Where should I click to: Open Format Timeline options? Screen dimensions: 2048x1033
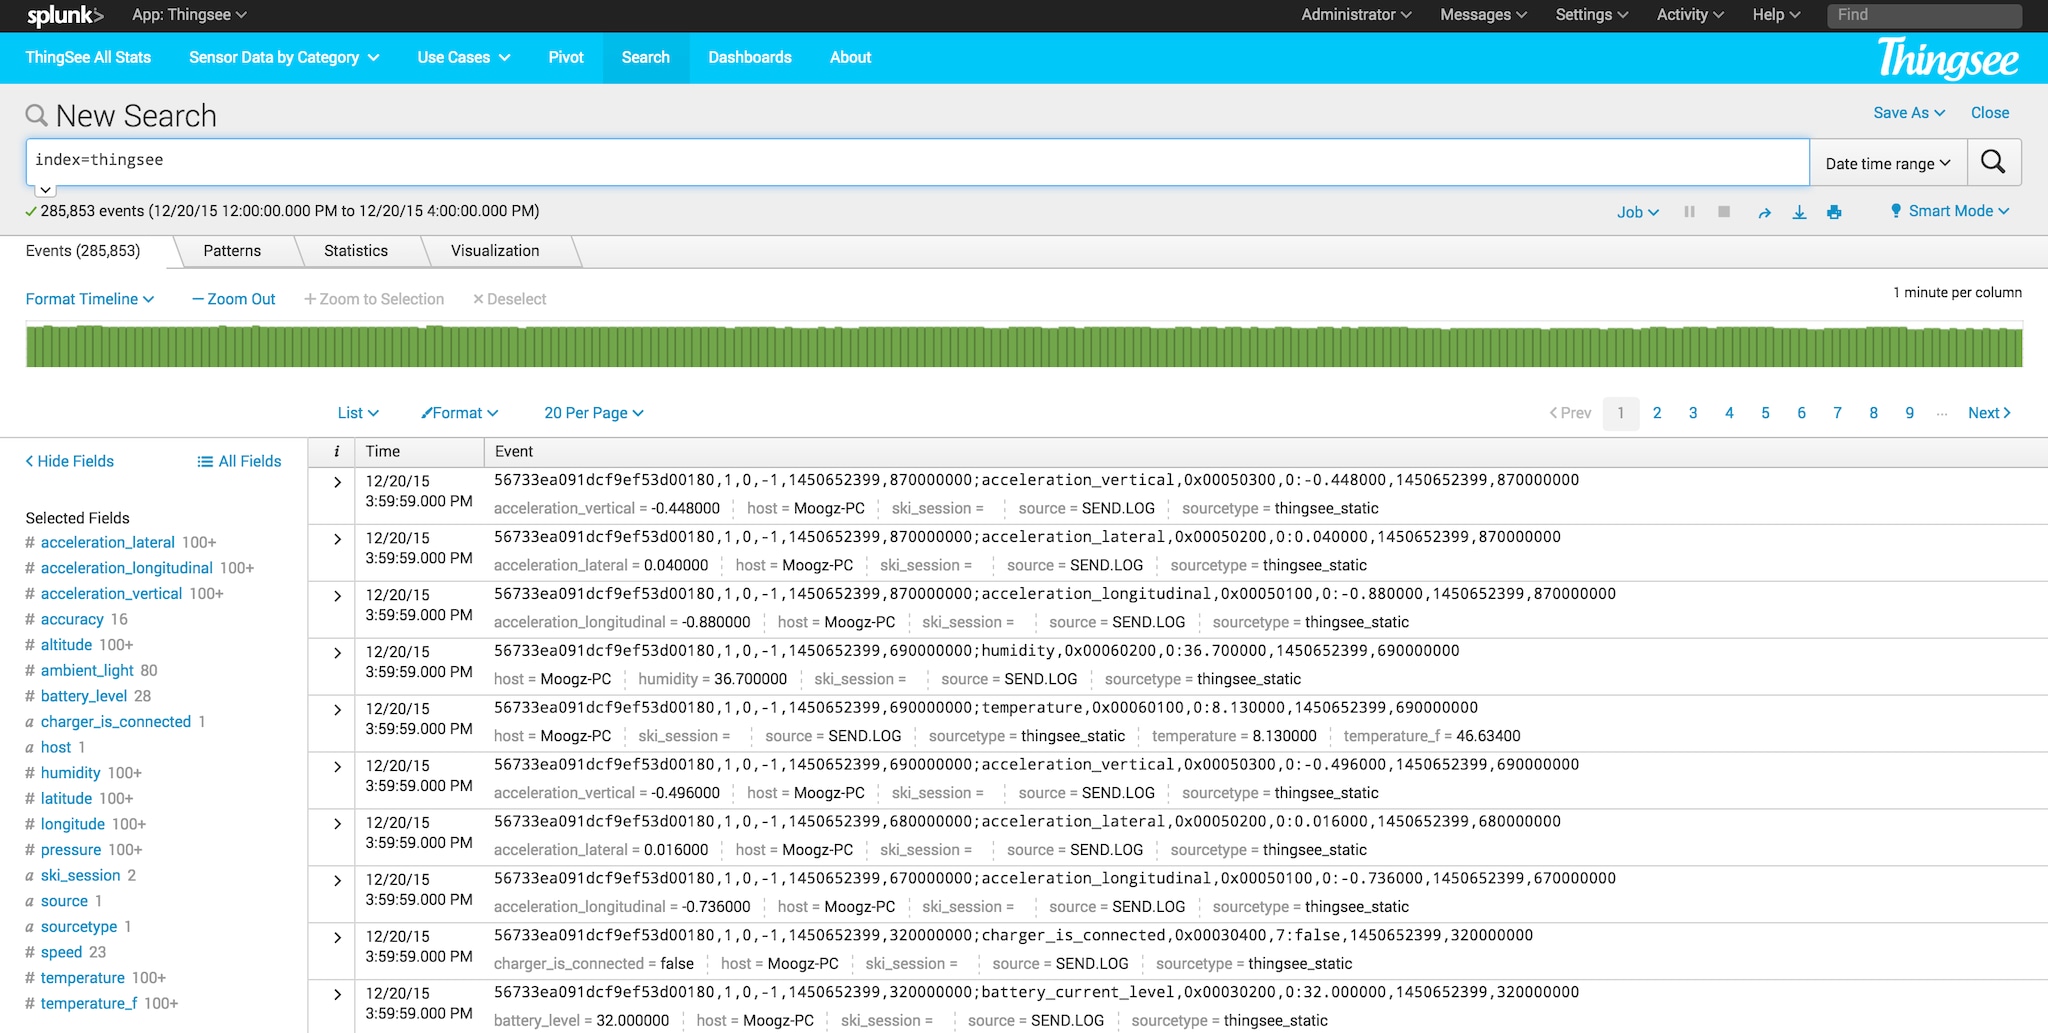click(89, 299)
